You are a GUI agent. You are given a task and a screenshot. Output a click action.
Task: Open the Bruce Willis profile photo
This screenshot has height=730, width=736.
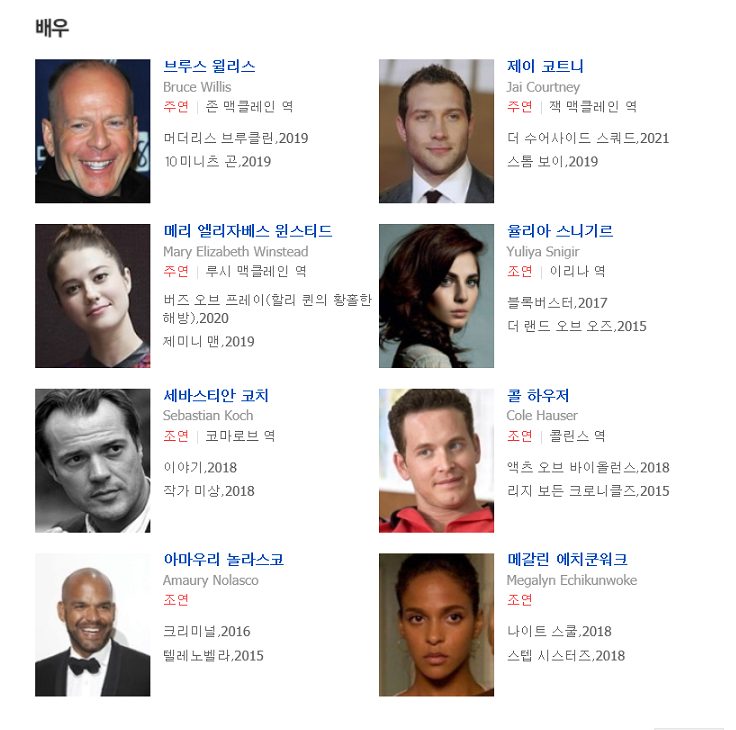point(92,131)
